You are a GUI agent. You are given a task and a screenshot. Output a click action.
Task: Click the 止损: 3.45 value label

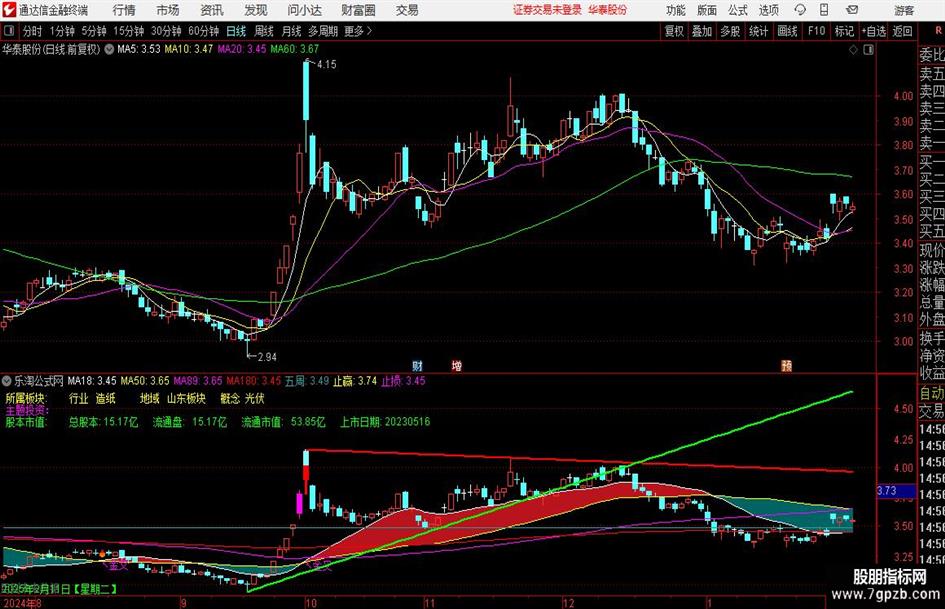pos(403,381)
